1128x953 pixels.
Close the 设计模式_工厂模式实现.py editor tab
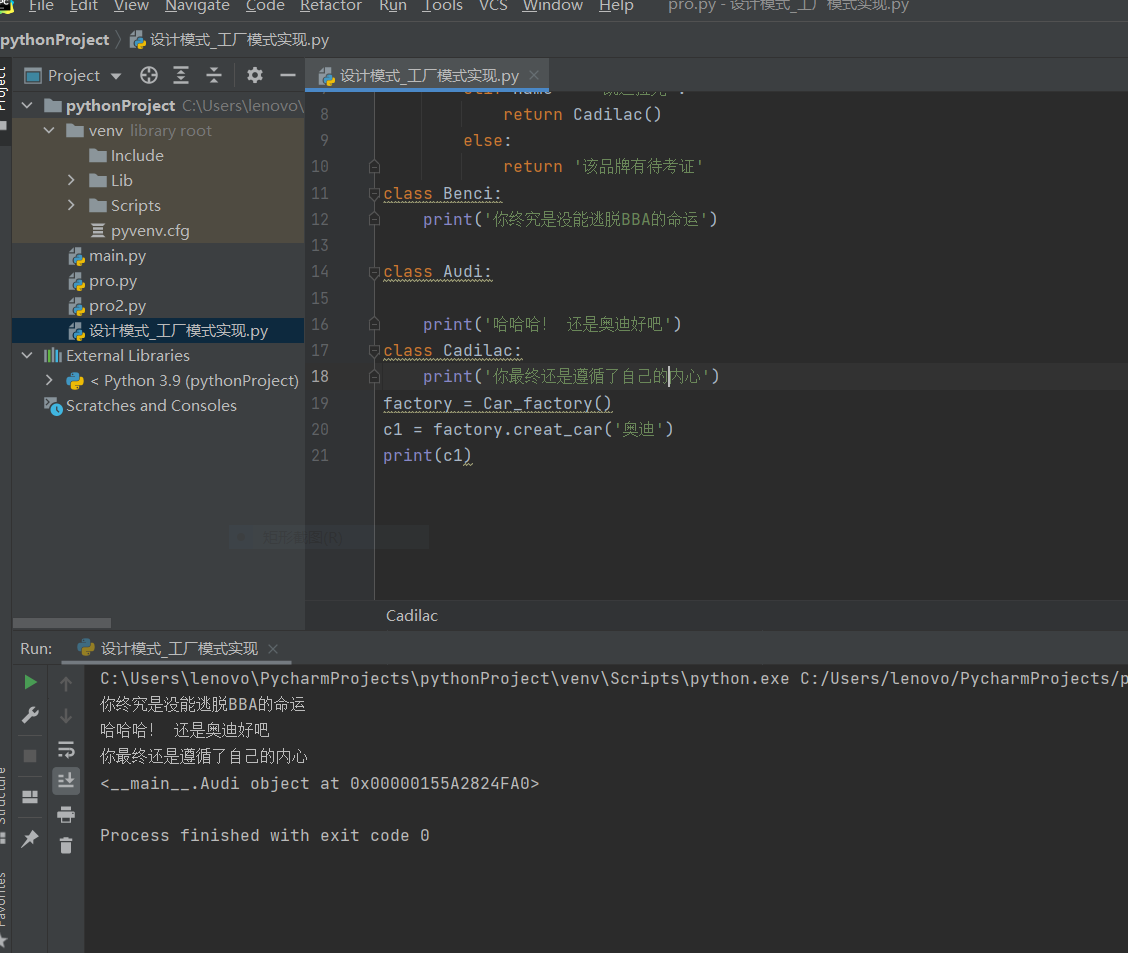[534, 75]
